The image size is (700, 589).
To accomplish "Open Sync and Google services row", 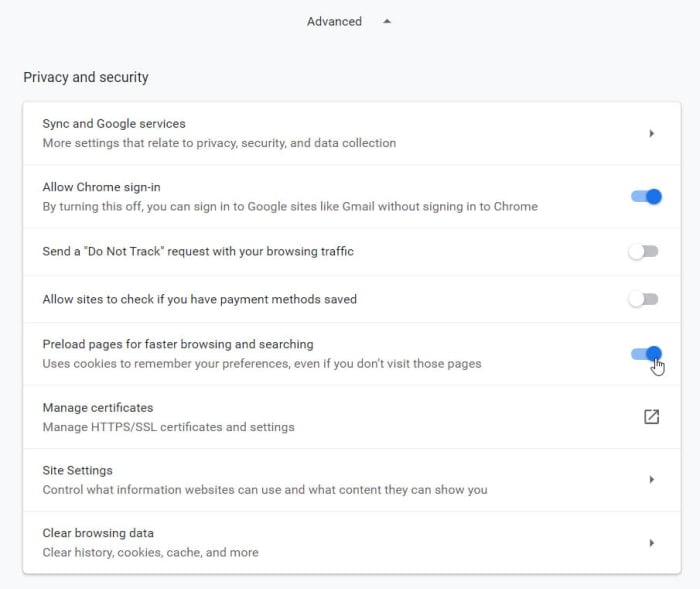I will click(x=352, y=134).
